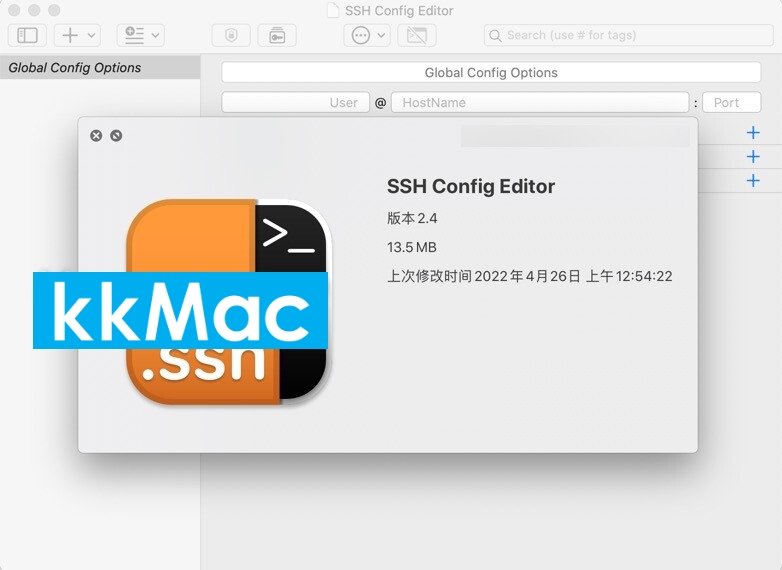Expand the chevron beside the ellipsis icon
The image size is (782, 570).
(381, 35)
